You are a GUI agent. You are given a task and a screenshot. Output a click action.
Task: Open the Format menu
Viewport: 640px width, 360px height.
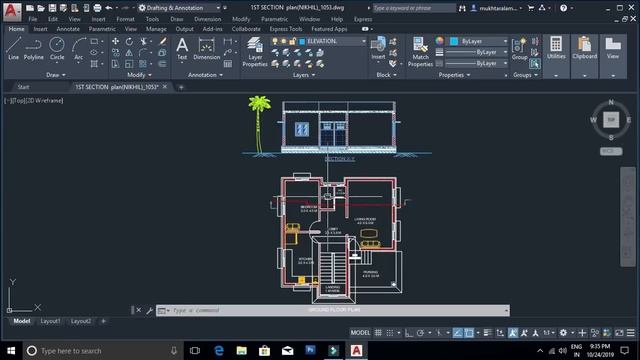click(x=125, y=19)
